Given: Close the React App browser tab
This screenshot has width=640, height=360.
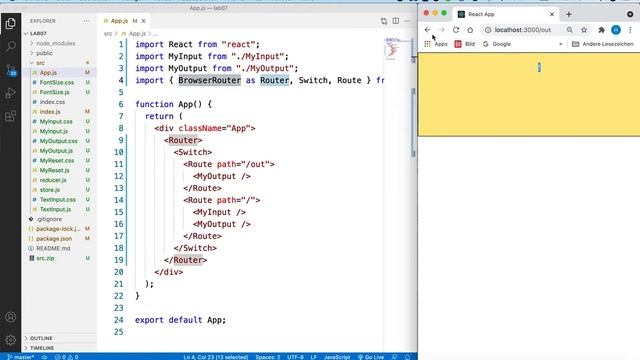Looking at the screenshot, I should click(x=552, y=14).
